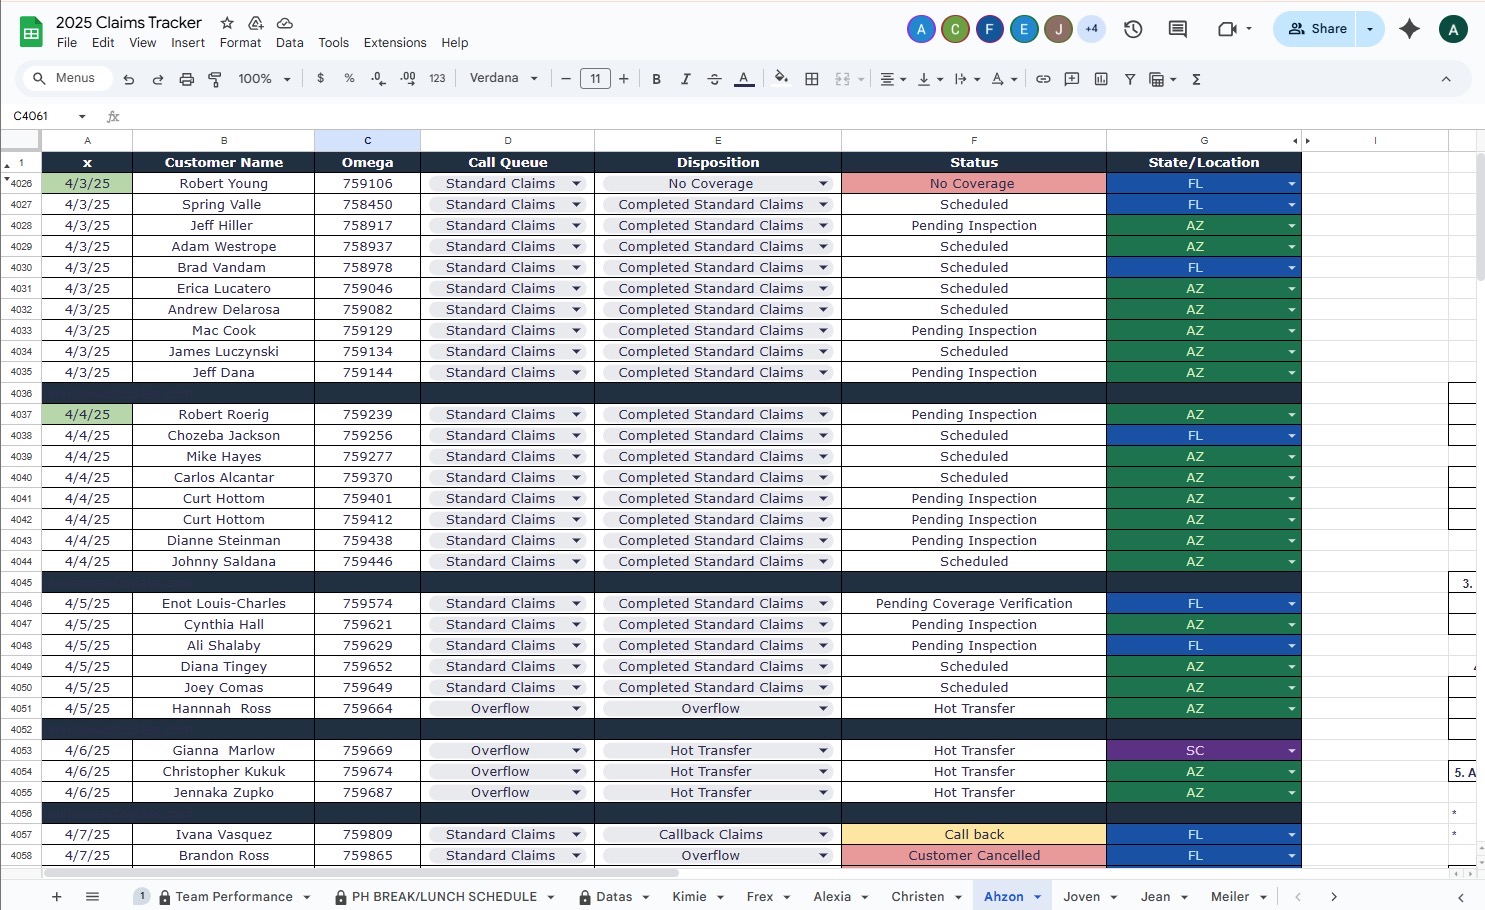Click the Name box showing C4061
Screen dimensions: 1485x910
click(x=50, y=116)
